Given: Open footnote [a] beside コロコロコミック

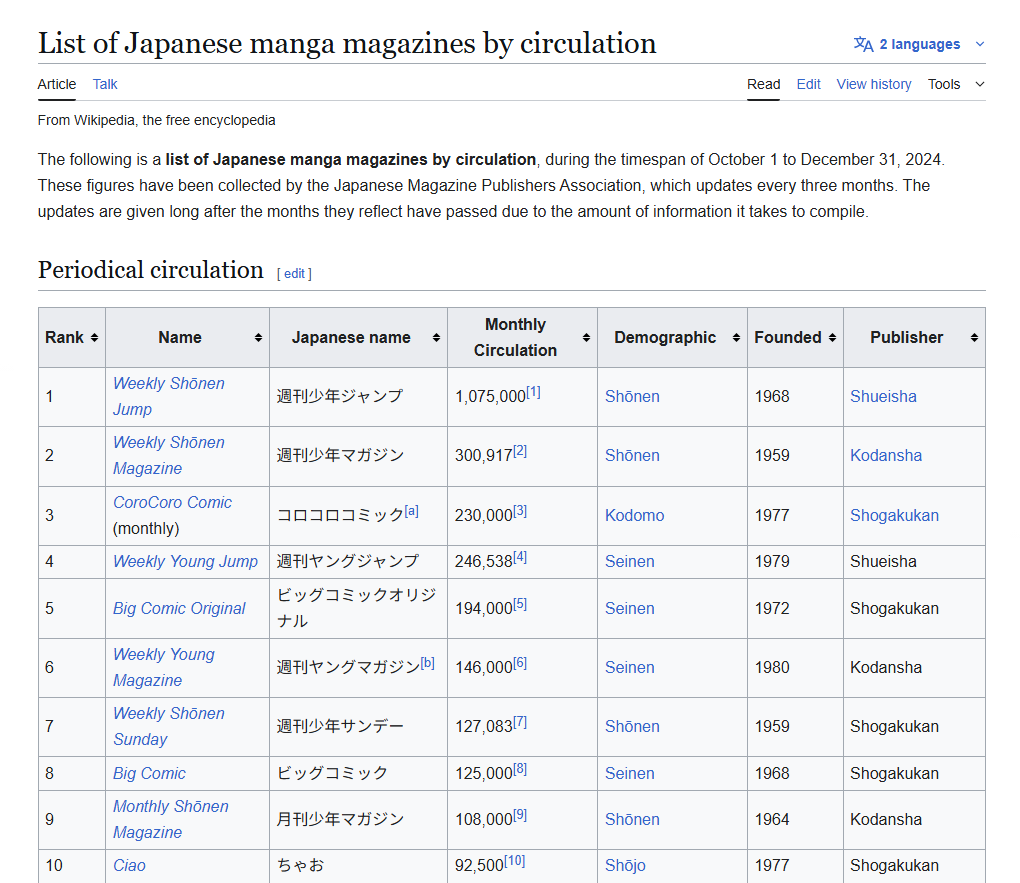Looking at the screenshot, I should (x=411, y=511).
